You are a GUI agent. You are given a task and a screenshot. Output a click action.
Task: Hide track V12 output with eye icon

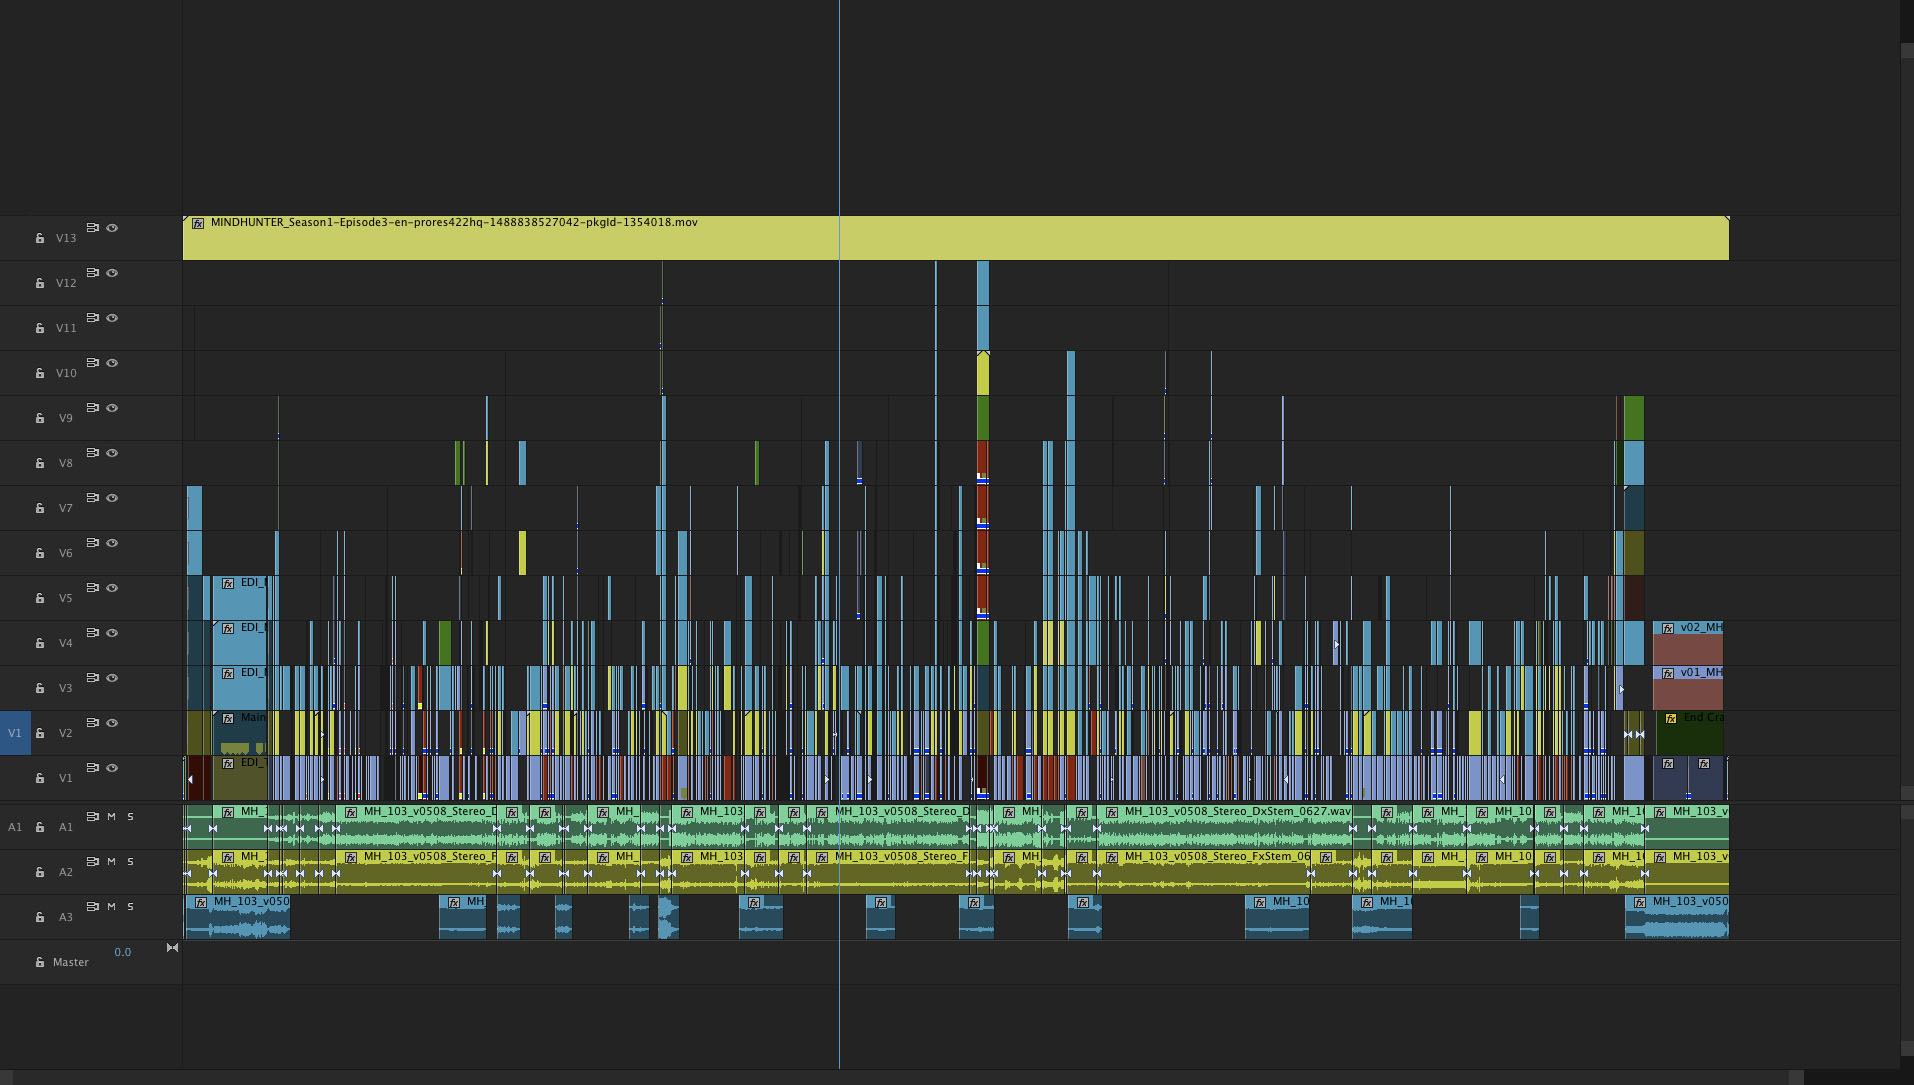tap(112, 273)
